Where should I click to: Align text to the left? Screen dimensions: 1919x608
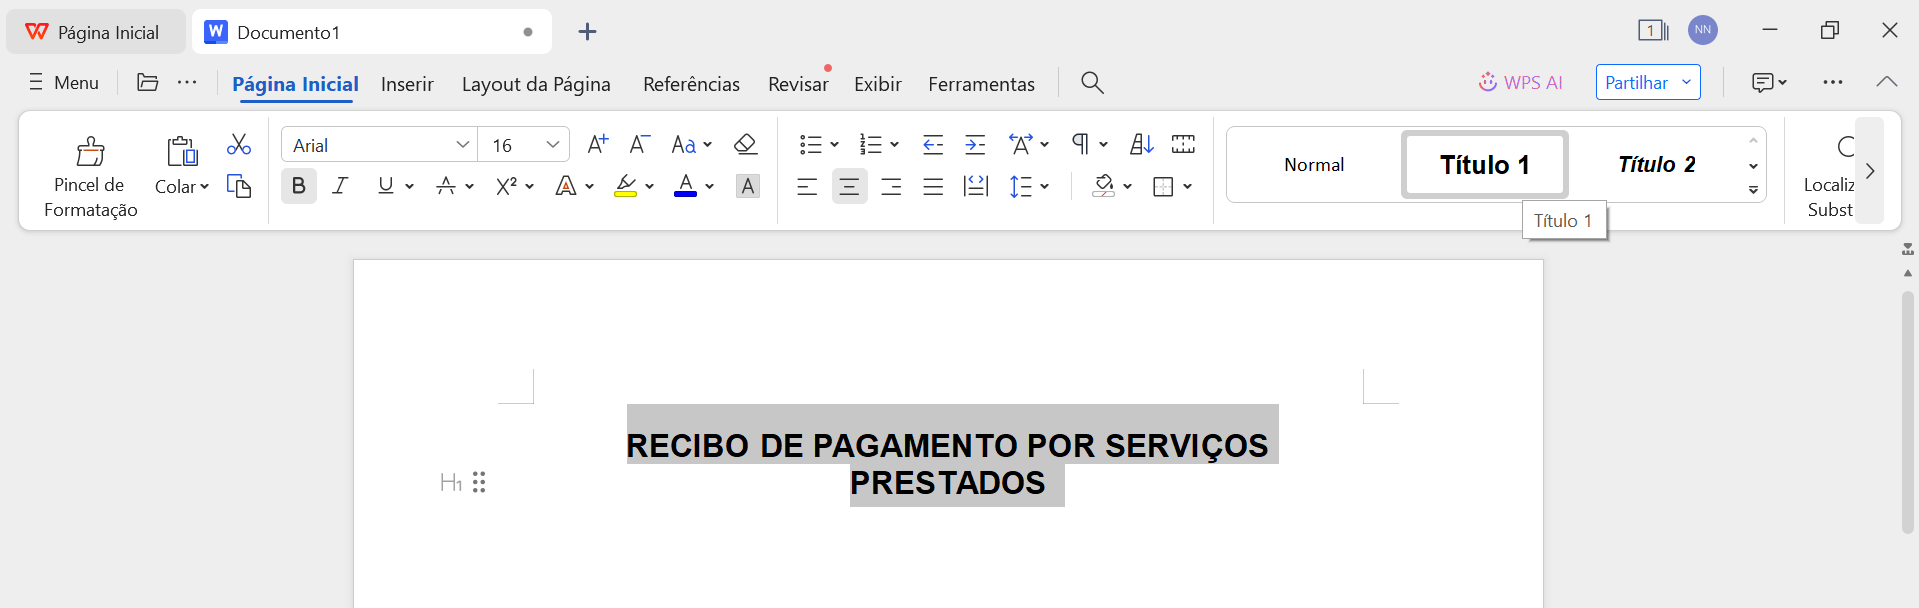click(807, 186)
